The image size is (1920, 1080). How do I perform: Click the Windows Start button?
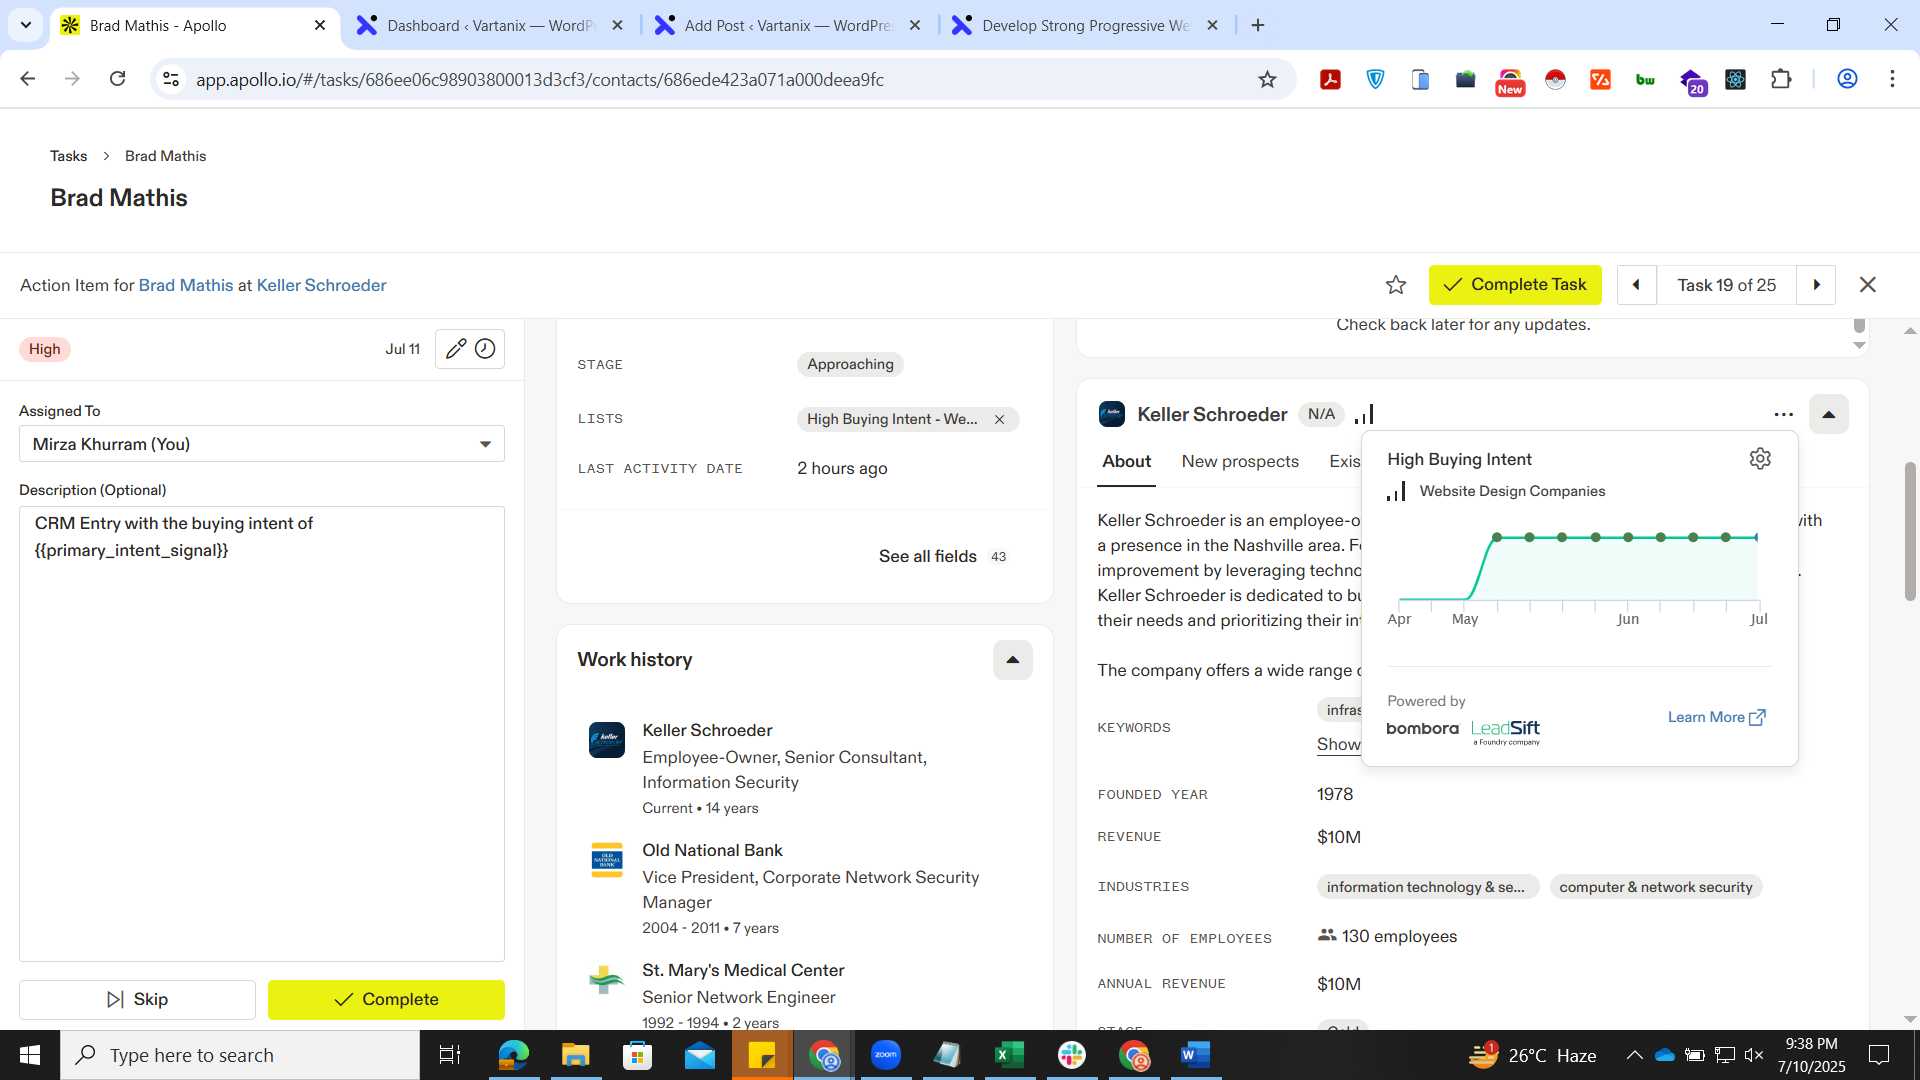coord(30,1055)
